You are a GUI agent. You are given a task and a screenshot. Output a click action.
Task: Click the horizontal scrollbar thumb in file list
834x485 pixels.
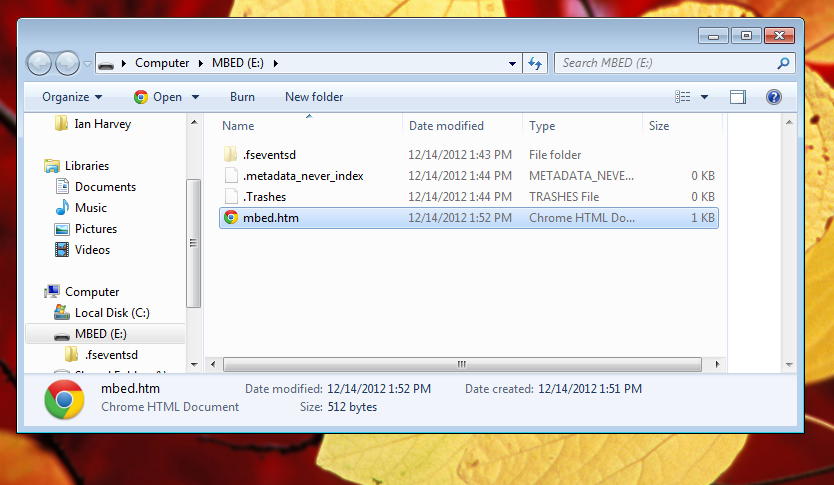(x=462, y=364)
